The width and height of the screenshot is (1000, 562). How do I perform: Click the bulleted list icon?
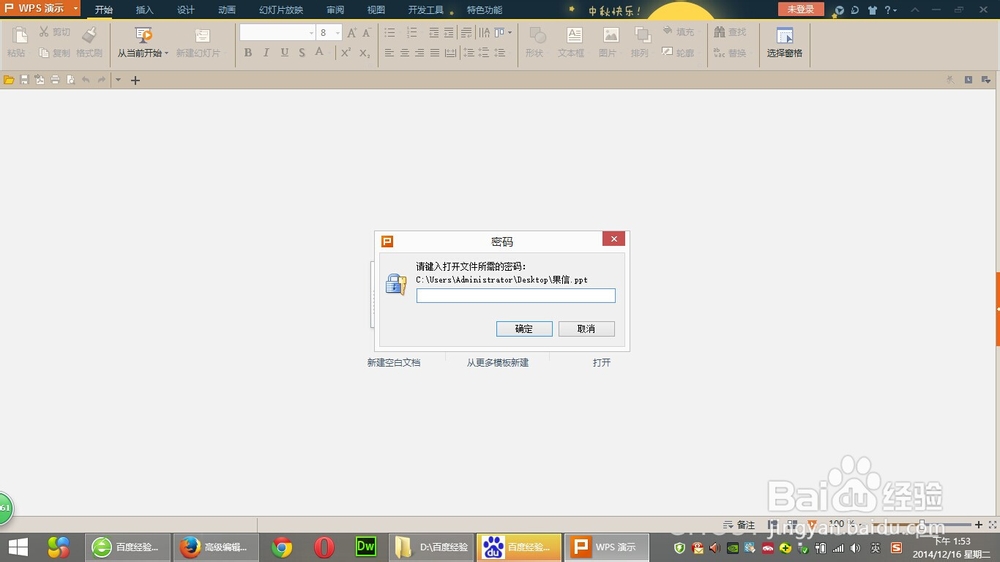point(390,33)
